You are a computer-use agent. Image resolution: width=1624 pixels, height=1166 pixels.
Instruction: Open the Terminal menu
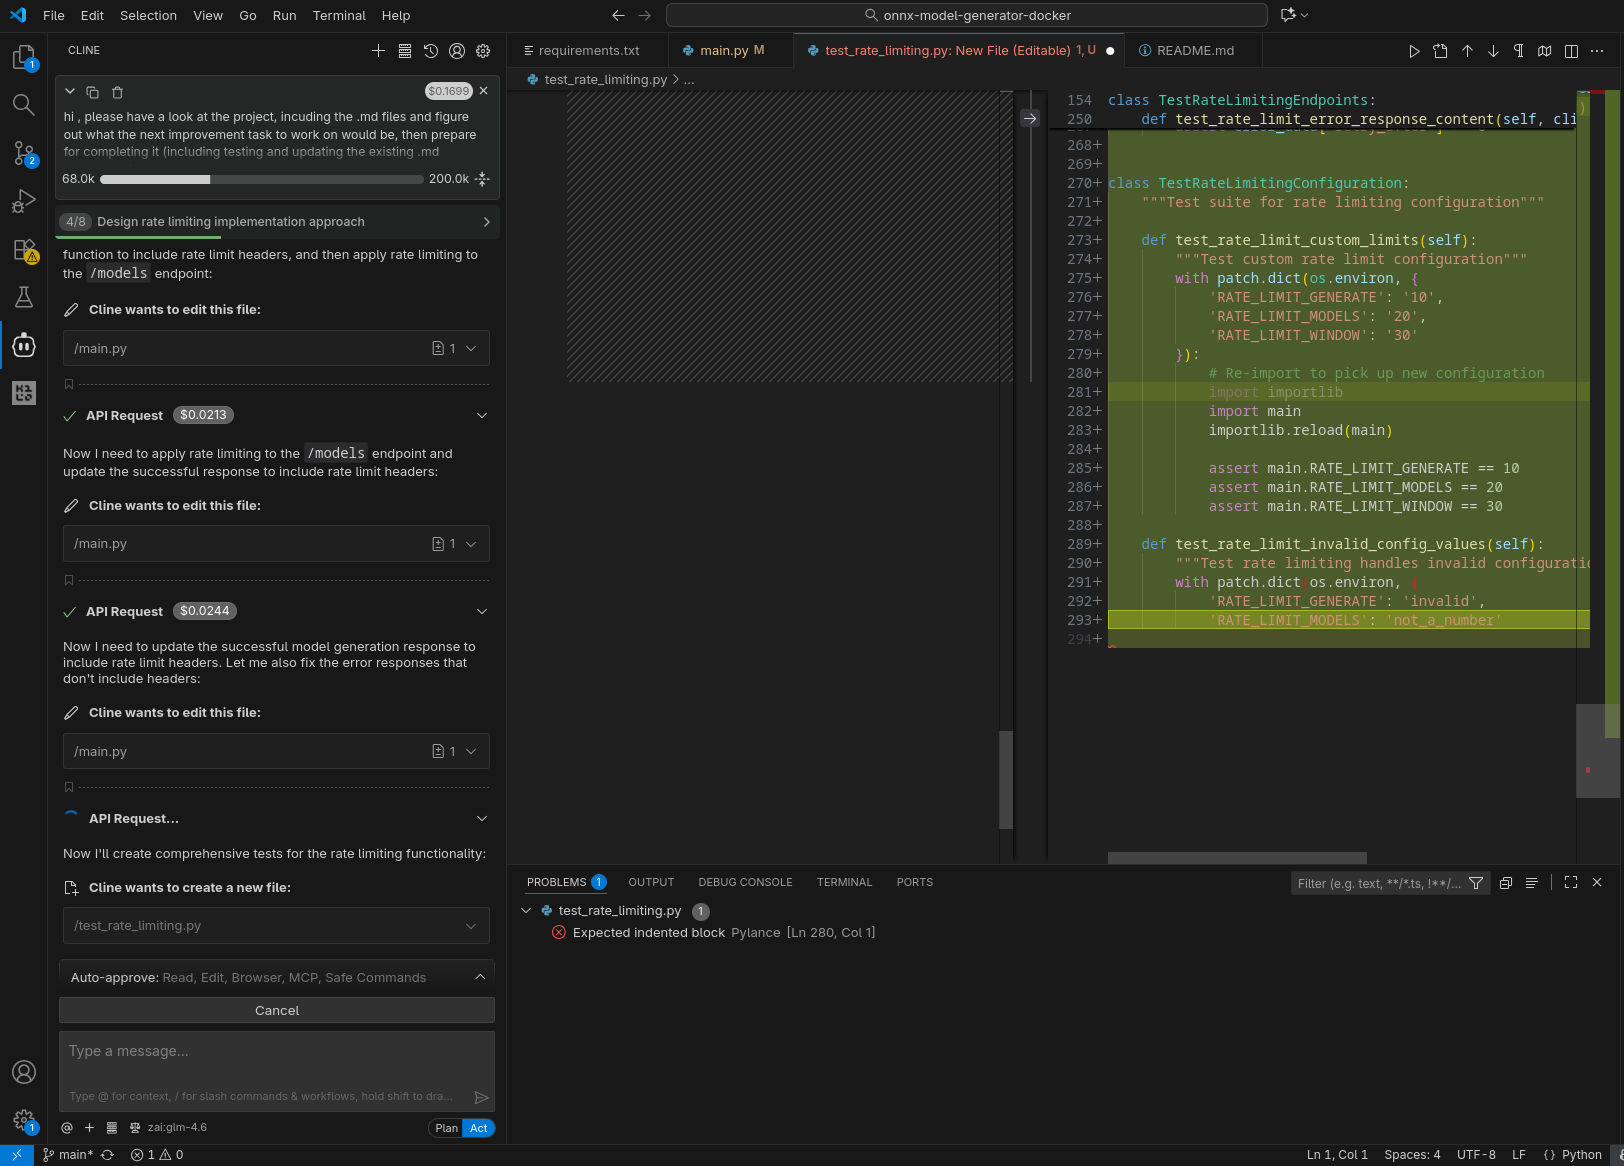[x=339, y=15]
